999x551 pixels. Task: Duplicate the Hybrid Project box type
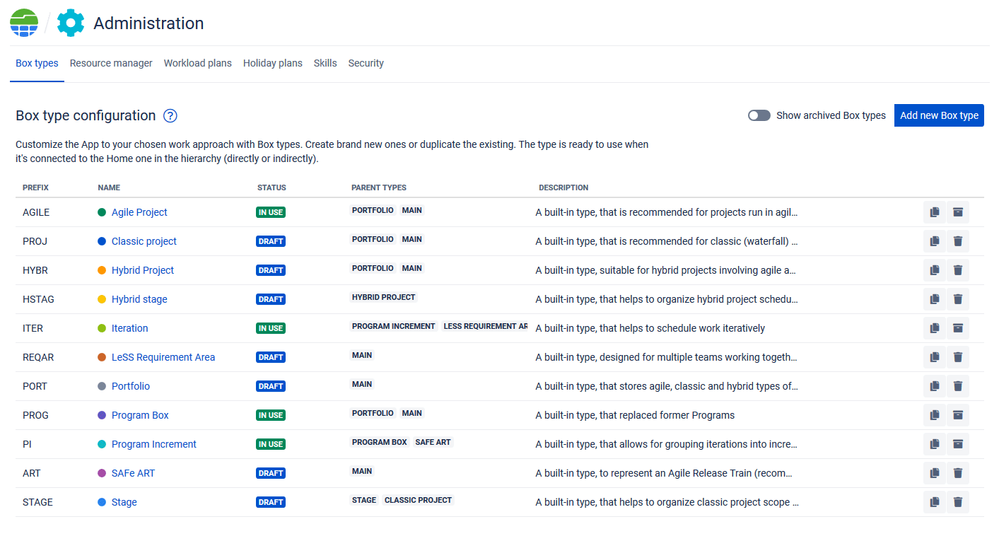(x=934, y=270)
